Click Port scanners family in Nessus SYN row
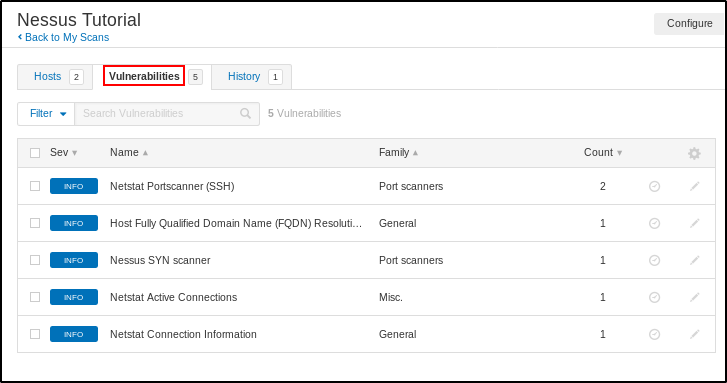The image size is (727, 383). 411,261
